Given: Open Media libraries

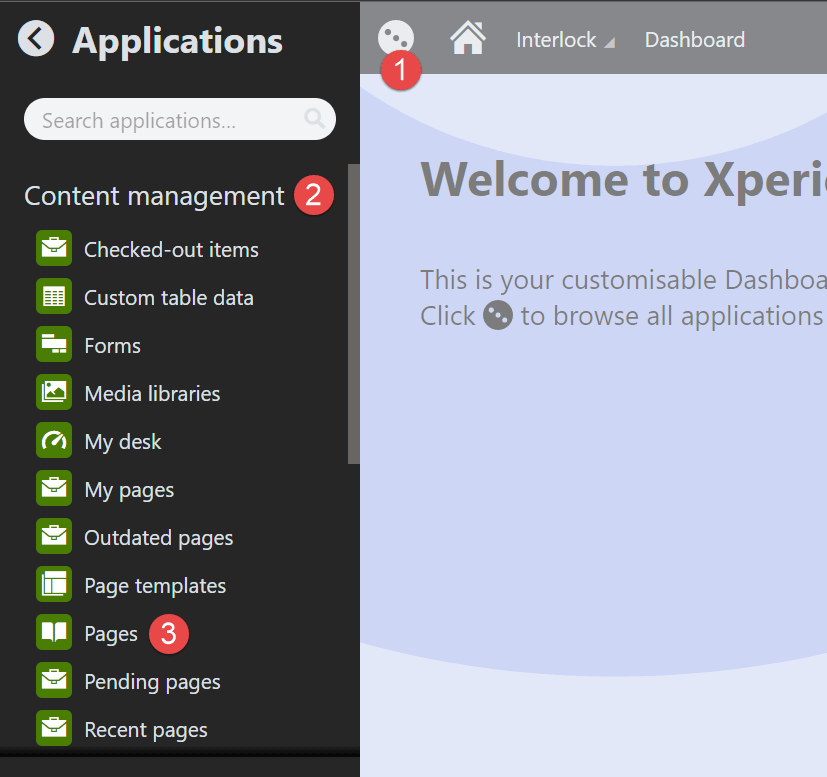Looking at the screenshot, I should [x=152, y=394].
